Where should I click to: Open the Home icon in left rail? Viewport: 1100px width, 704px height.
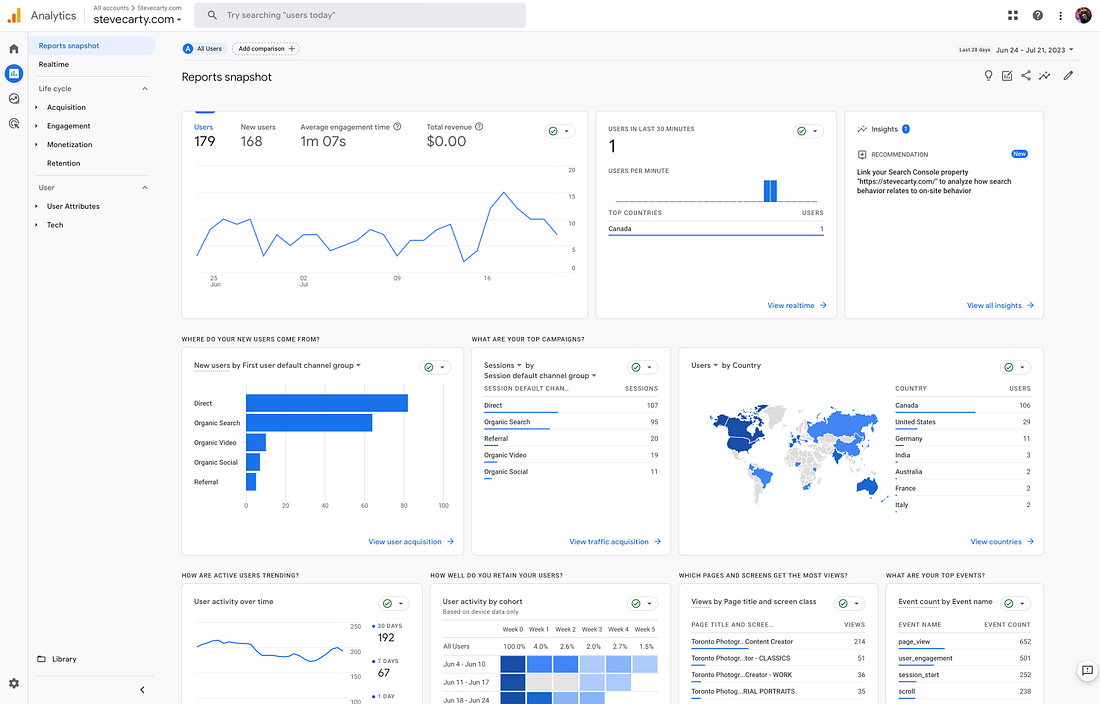pos(13,49)
